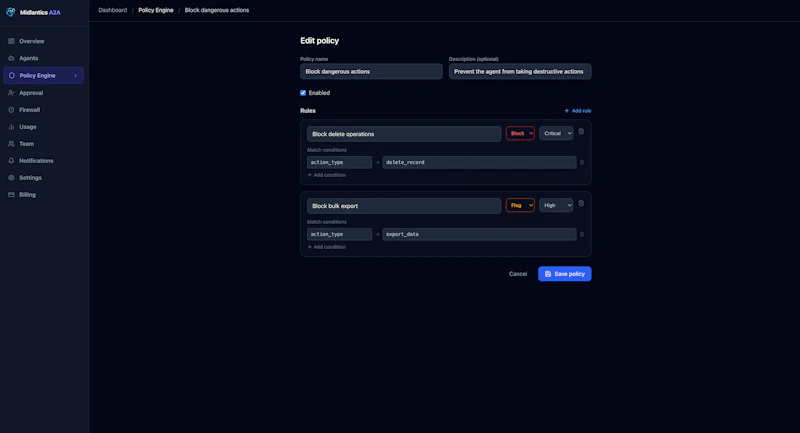Click Dashboard breadcrumb link
The width and height of the screenshot is (800, 433).
click(x=113, y=10)
